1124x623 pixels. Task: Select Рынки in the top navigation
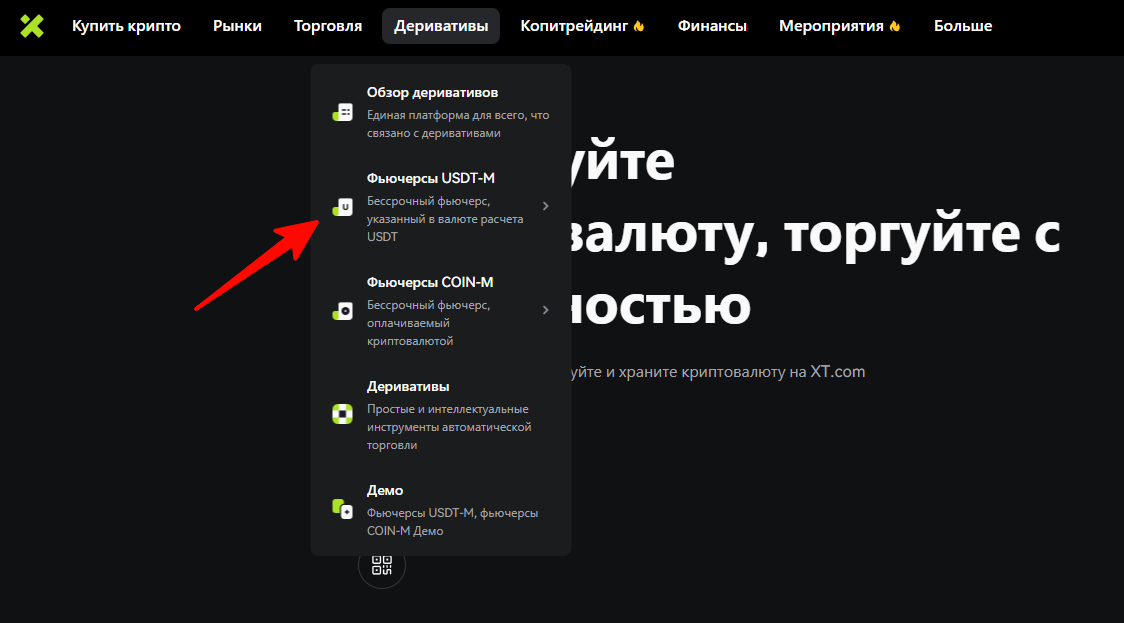(x=237, y=26)
